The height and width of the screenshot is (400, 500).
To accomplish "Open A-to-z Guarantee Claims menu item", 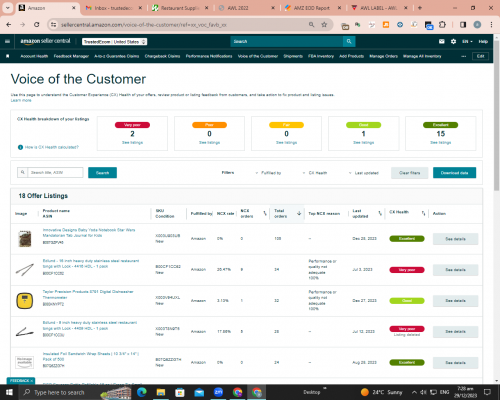I will pos(117,56).
